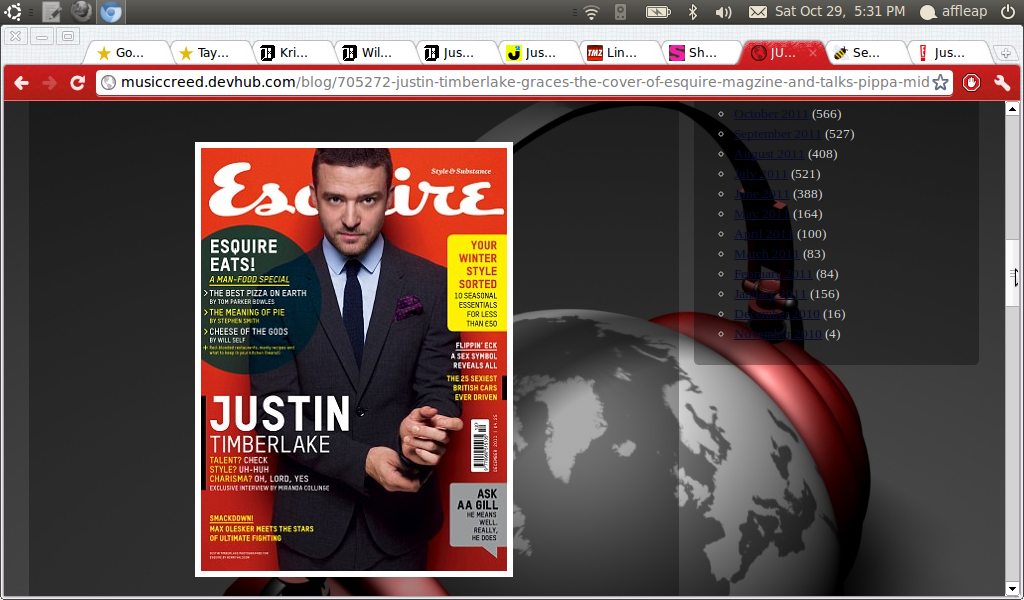This screenshot has height=600, width=1024.
Task: Open the December 2010 archive link
Action: 776,314
